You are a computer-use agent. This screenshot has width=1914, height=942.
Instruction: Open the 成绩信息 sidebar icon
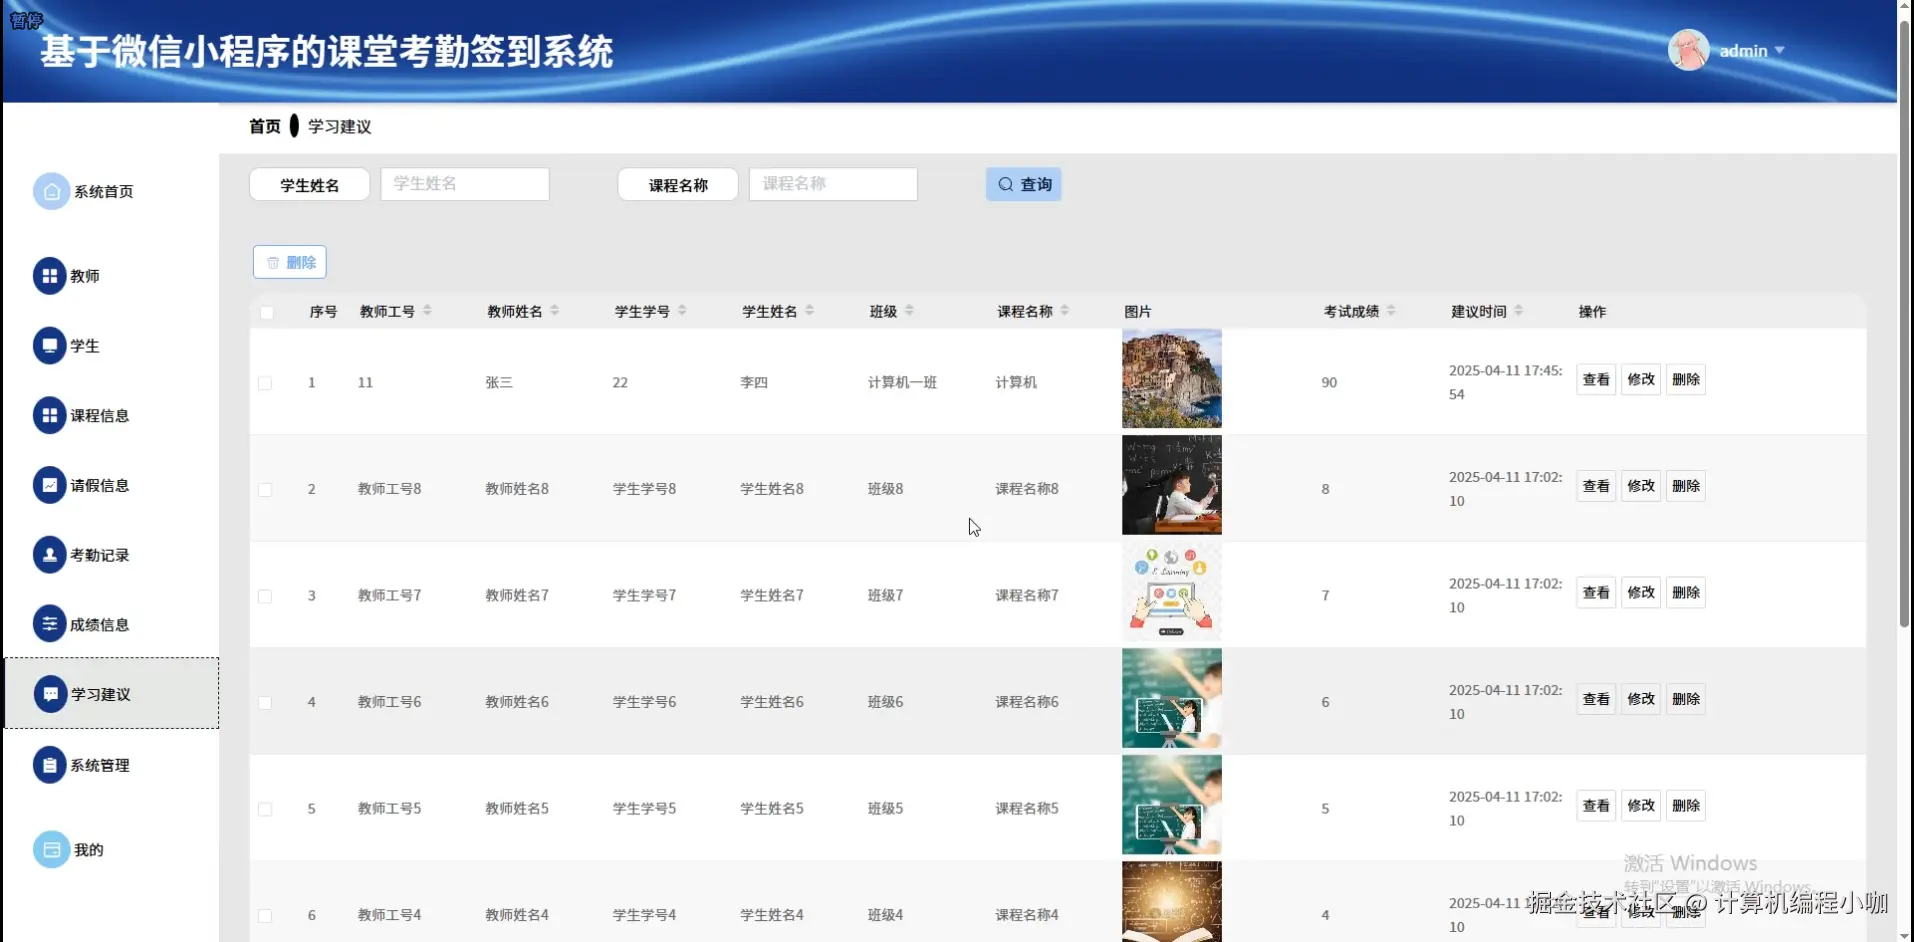click(x=51, y=623)
